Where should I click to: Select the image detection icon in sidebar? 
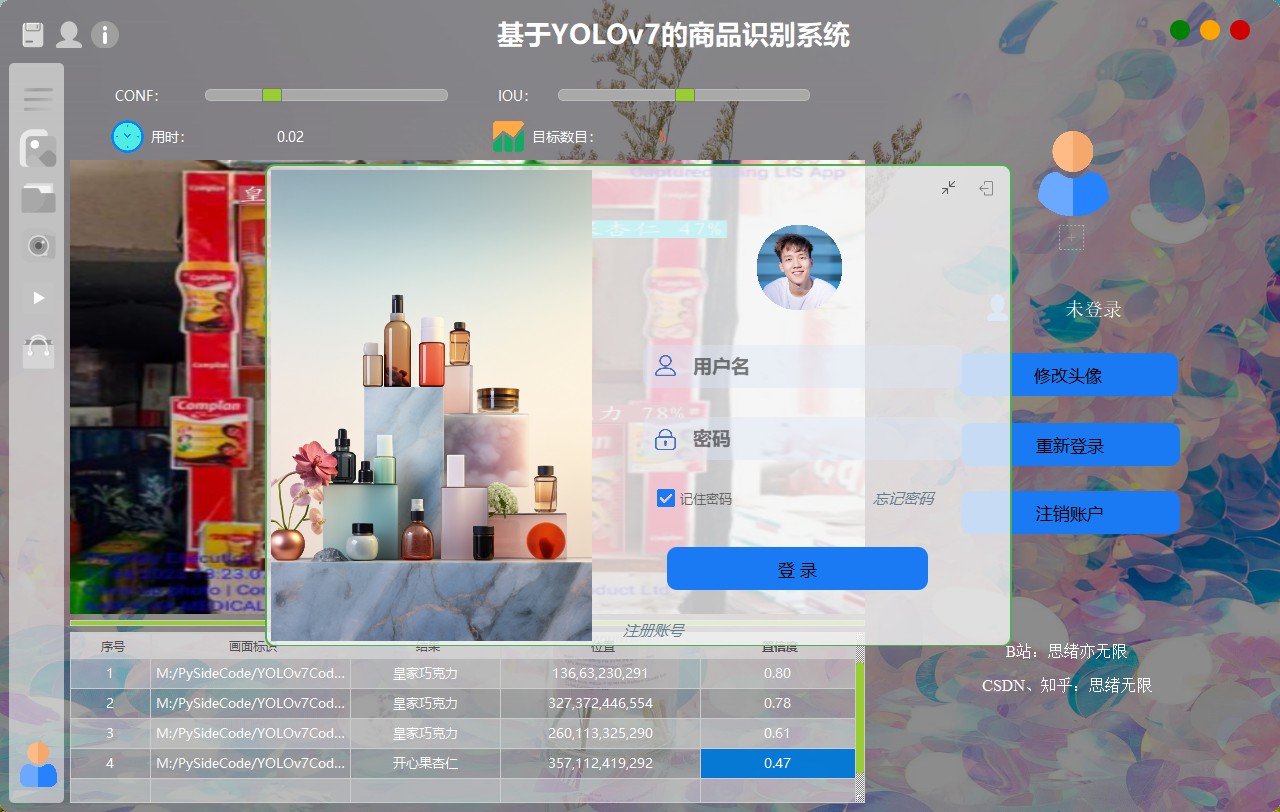(38, 149)
